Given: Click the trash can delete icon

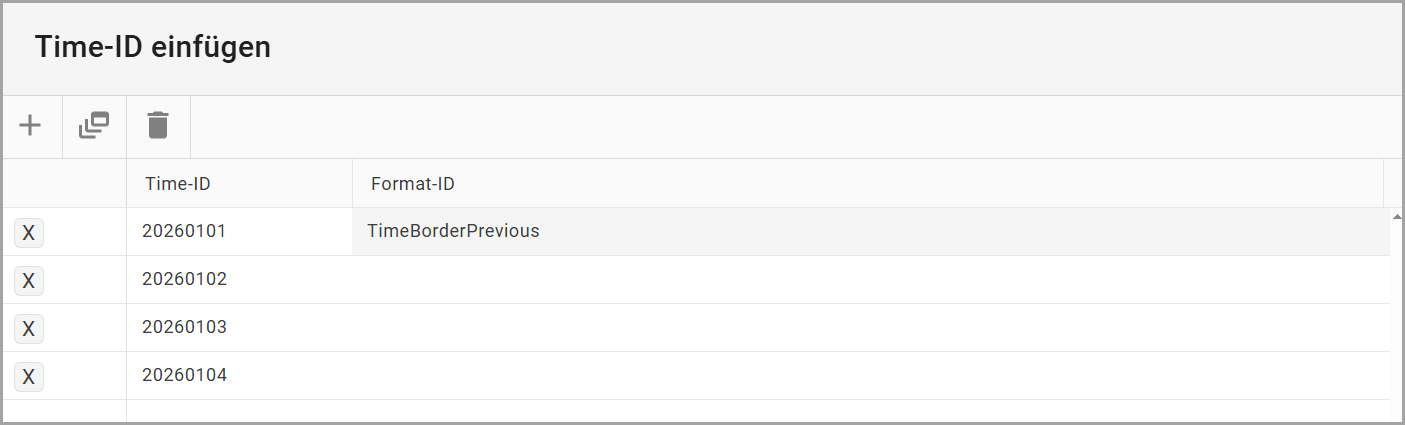Looking at the screenshot, I should pos(158,126).
